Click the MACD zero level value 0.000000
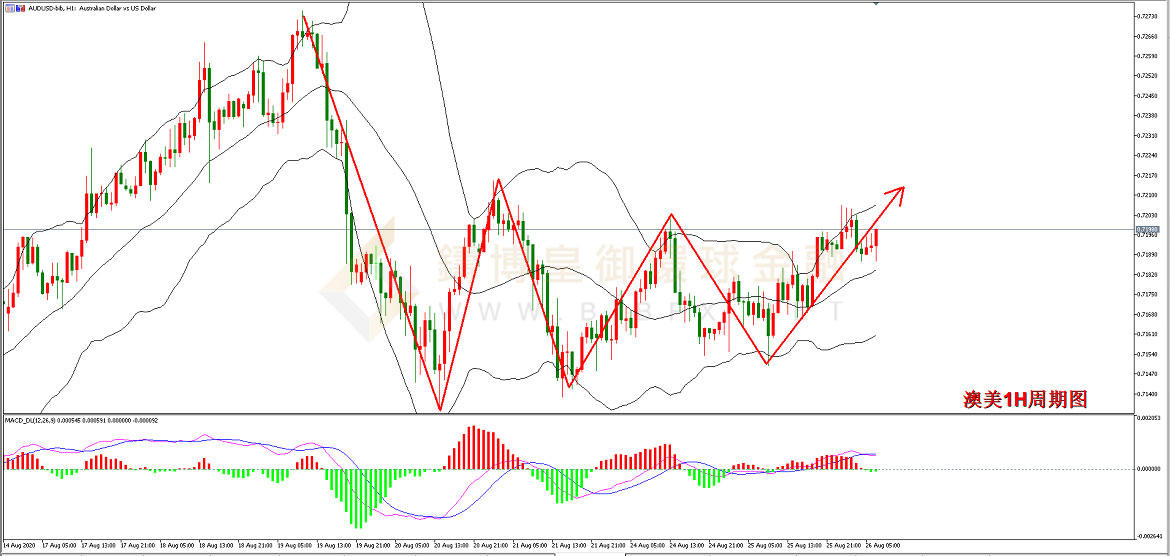 pyautogui.click(x=1146, y=469)
